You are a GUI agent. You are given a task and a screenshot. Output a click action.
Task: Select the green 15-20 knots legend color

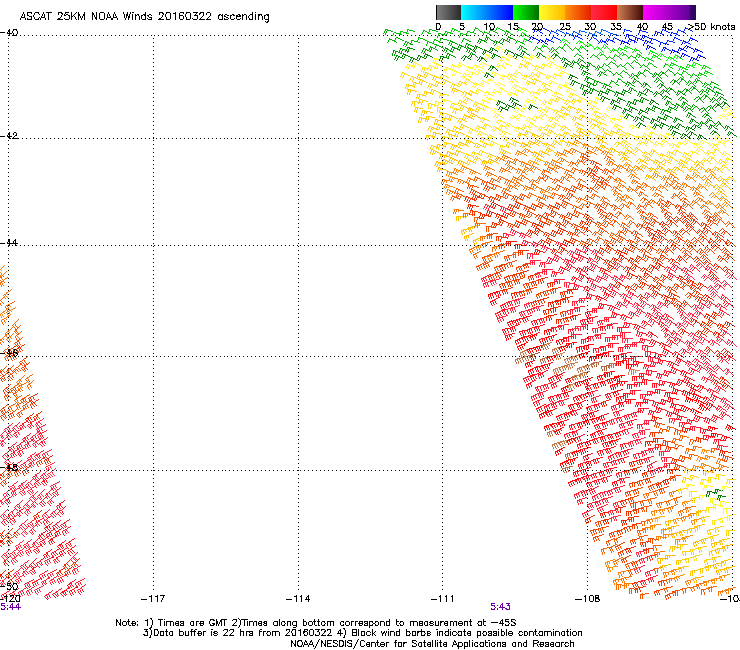point(526,12)
